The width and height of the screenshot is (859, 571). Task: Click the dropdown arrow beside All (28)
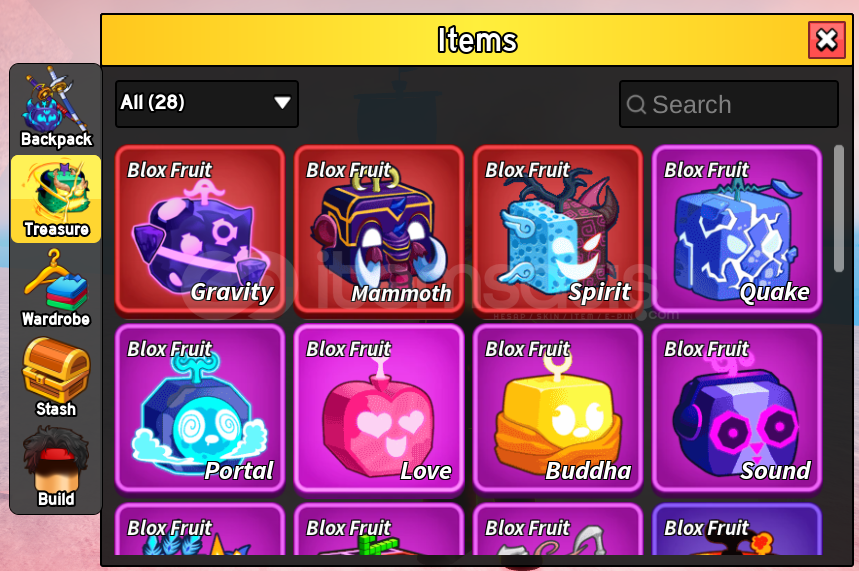[282, 102]
